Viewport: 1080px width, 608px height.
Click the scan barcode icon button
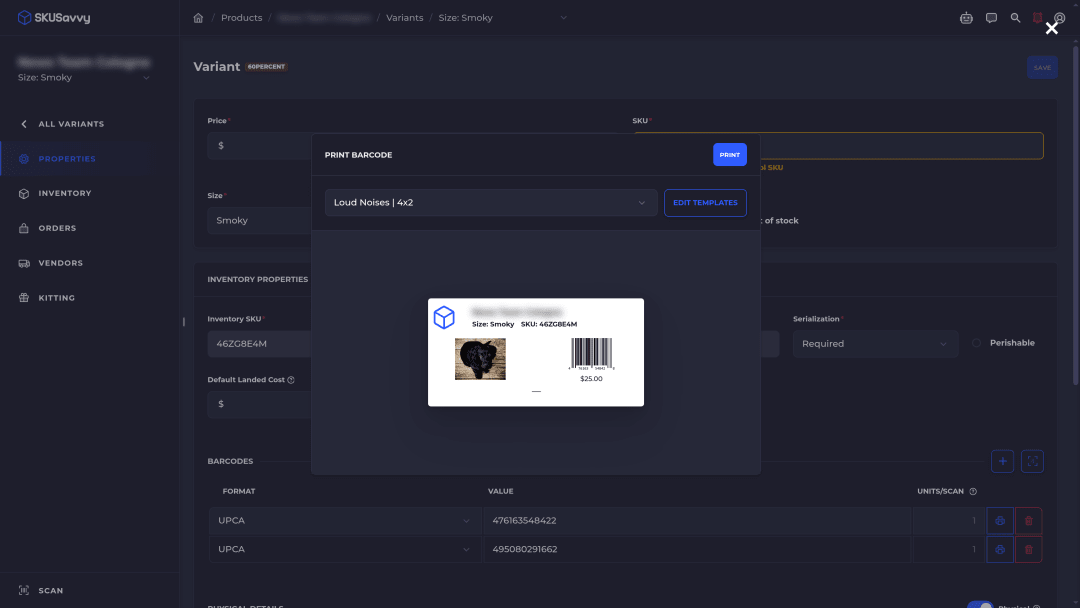1032,461
